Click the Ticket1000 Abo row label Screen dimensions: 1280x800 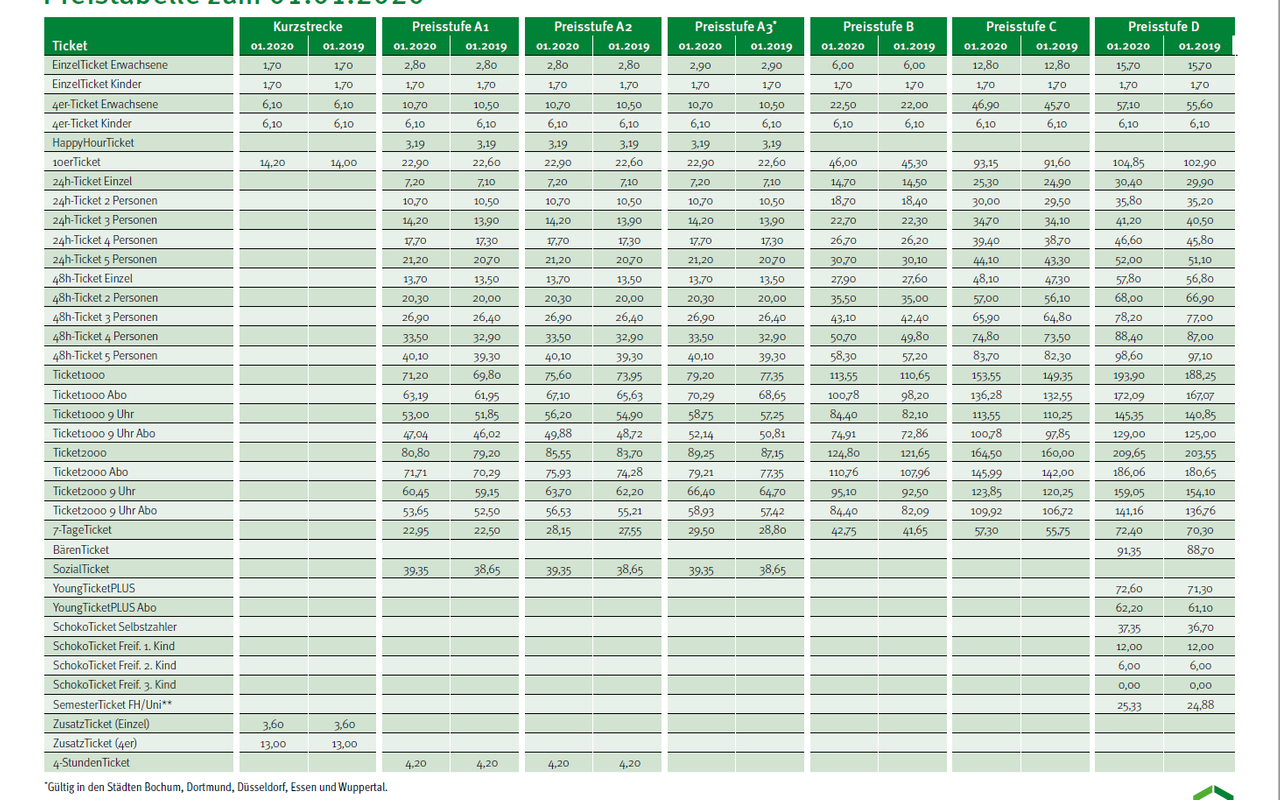tap(90, 395)
